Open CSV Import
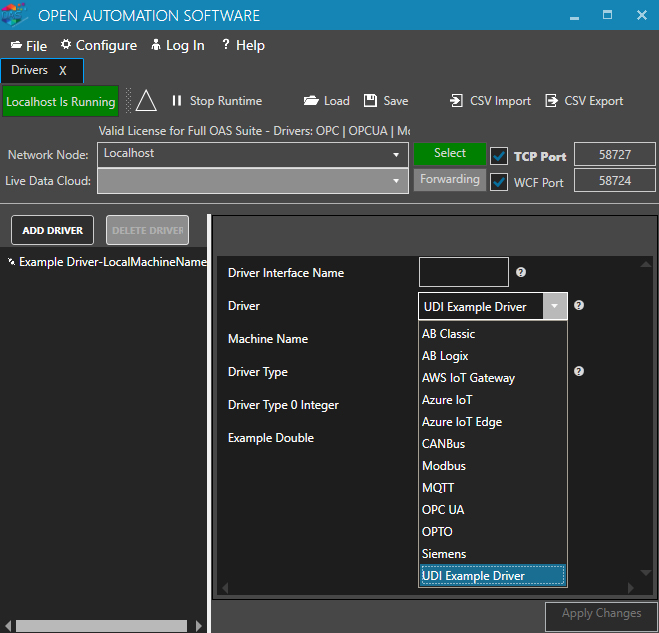 point(490,101)
